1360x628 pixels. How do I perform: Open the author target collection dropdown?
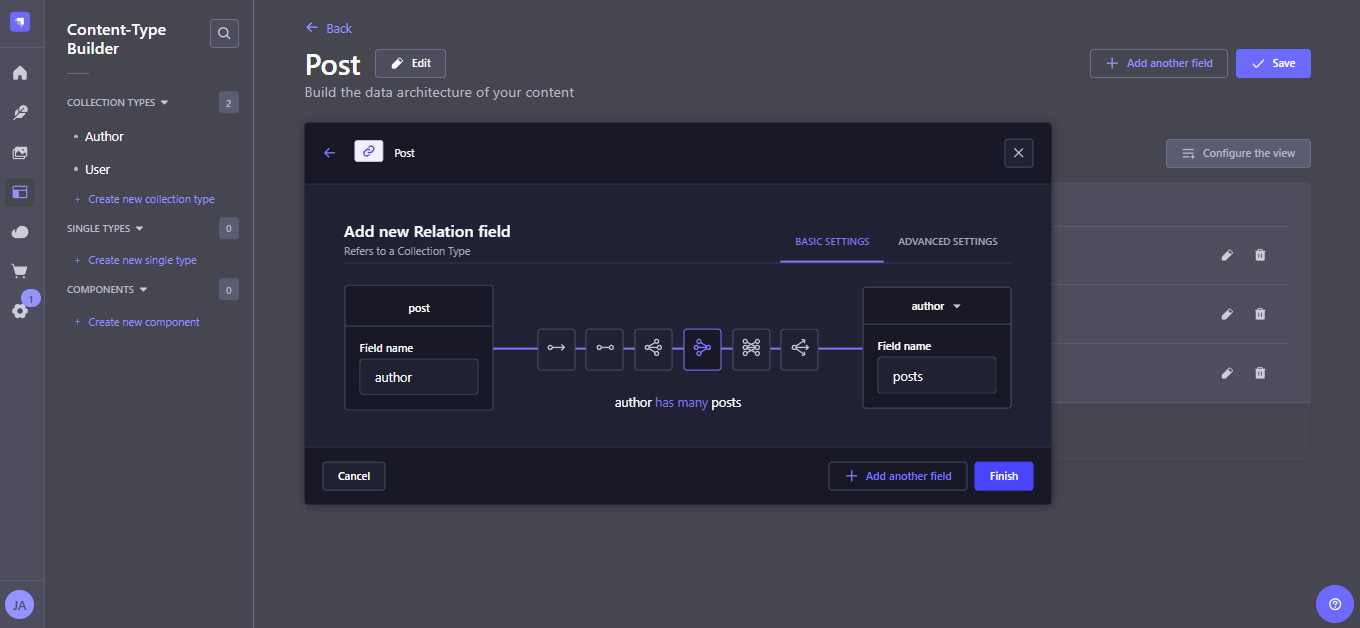[936, 307]
